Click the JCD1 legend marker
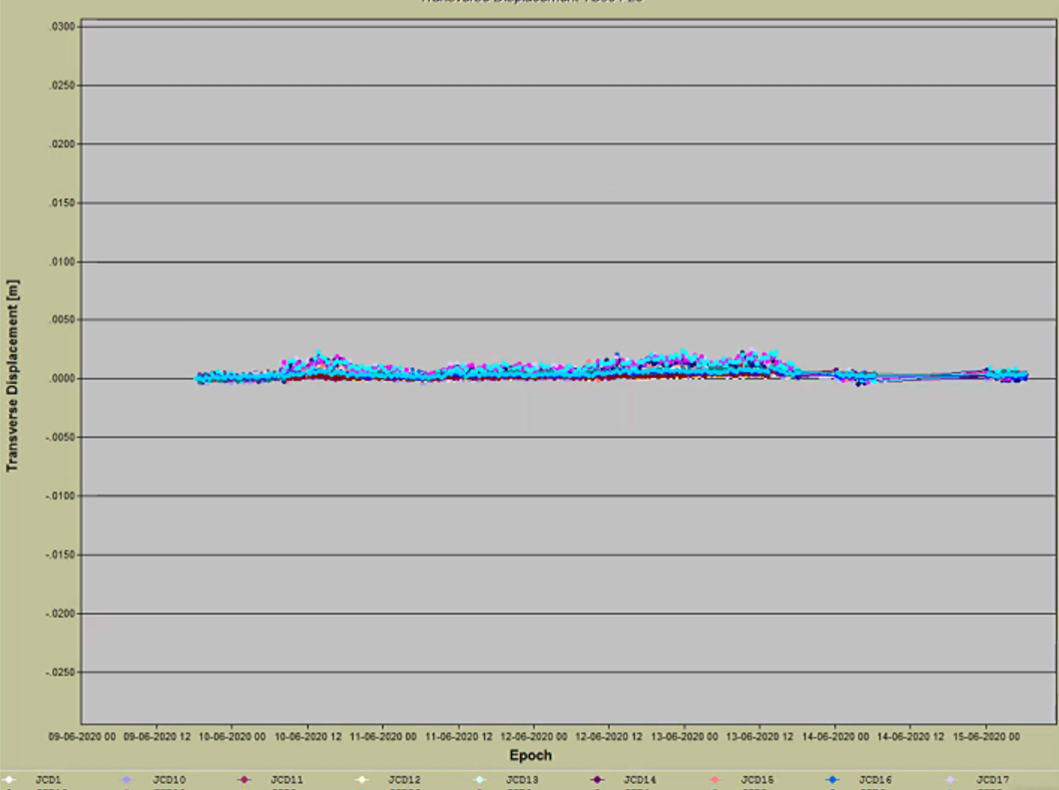 pyautogui.click(x=9, y=780)
